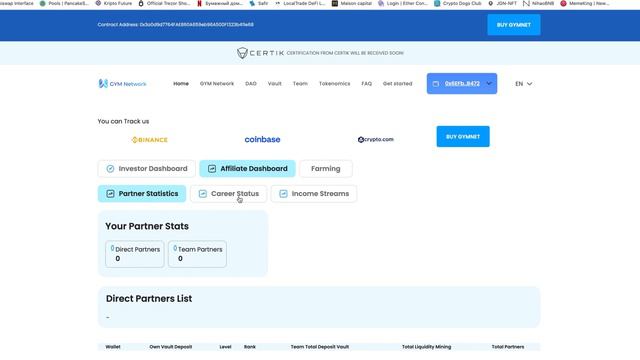Open the EN language dropdown
The width and height of the screenshot is (640, 360).
523,84
